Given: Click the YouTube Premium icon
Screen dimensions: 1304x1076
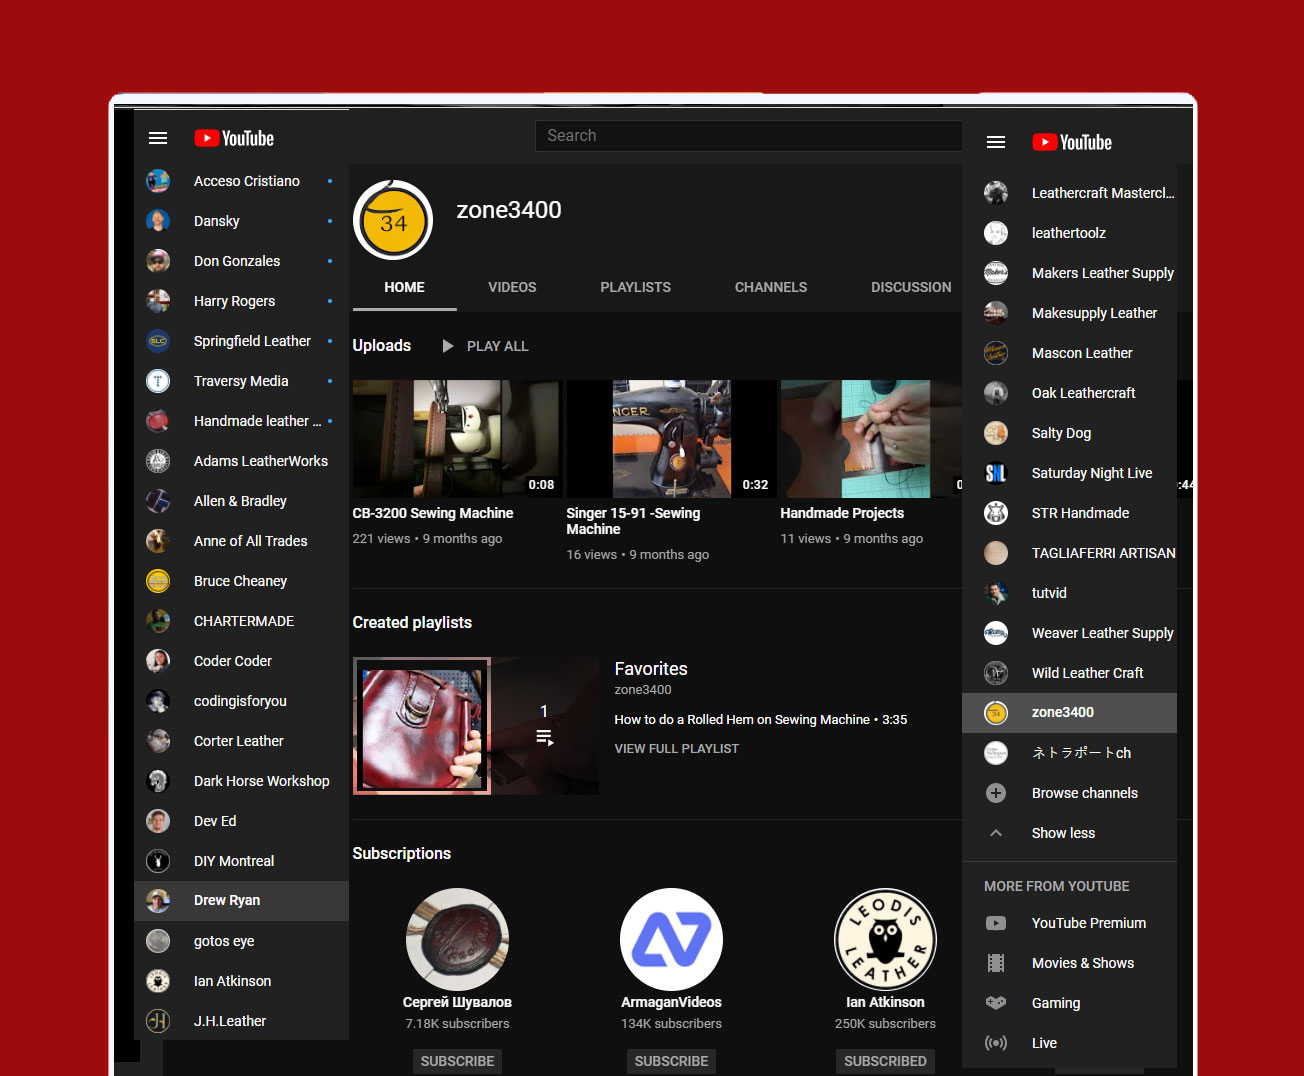Looking at the screenshot, I should [x=996, y=923].
